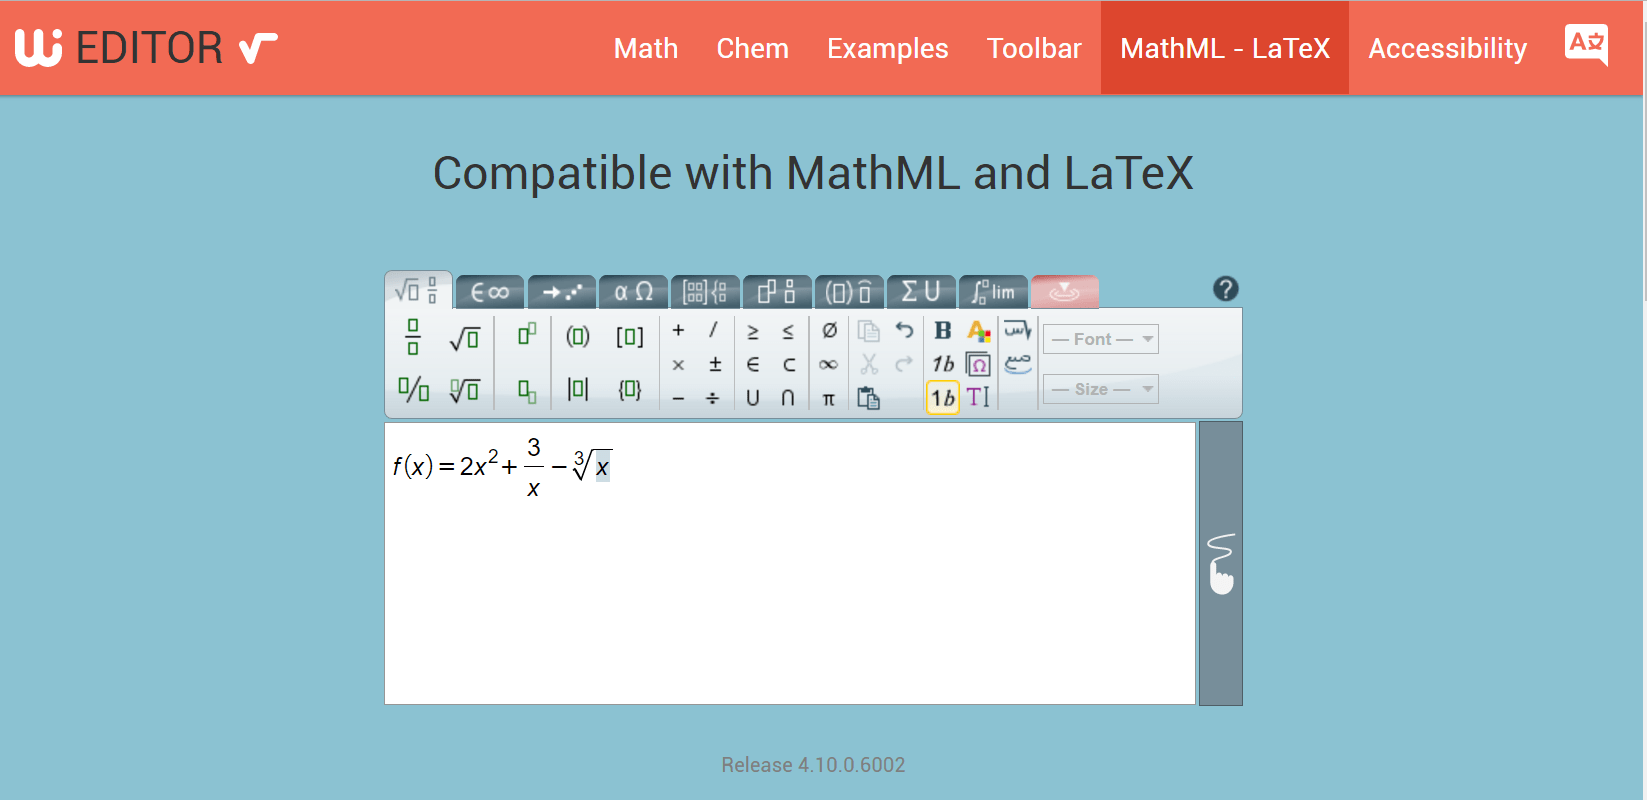Viewport: 1647px width, 800px height.
Task: Open the Scripts and layout tab
Action: pyautogui.click(x=777, y=292)
